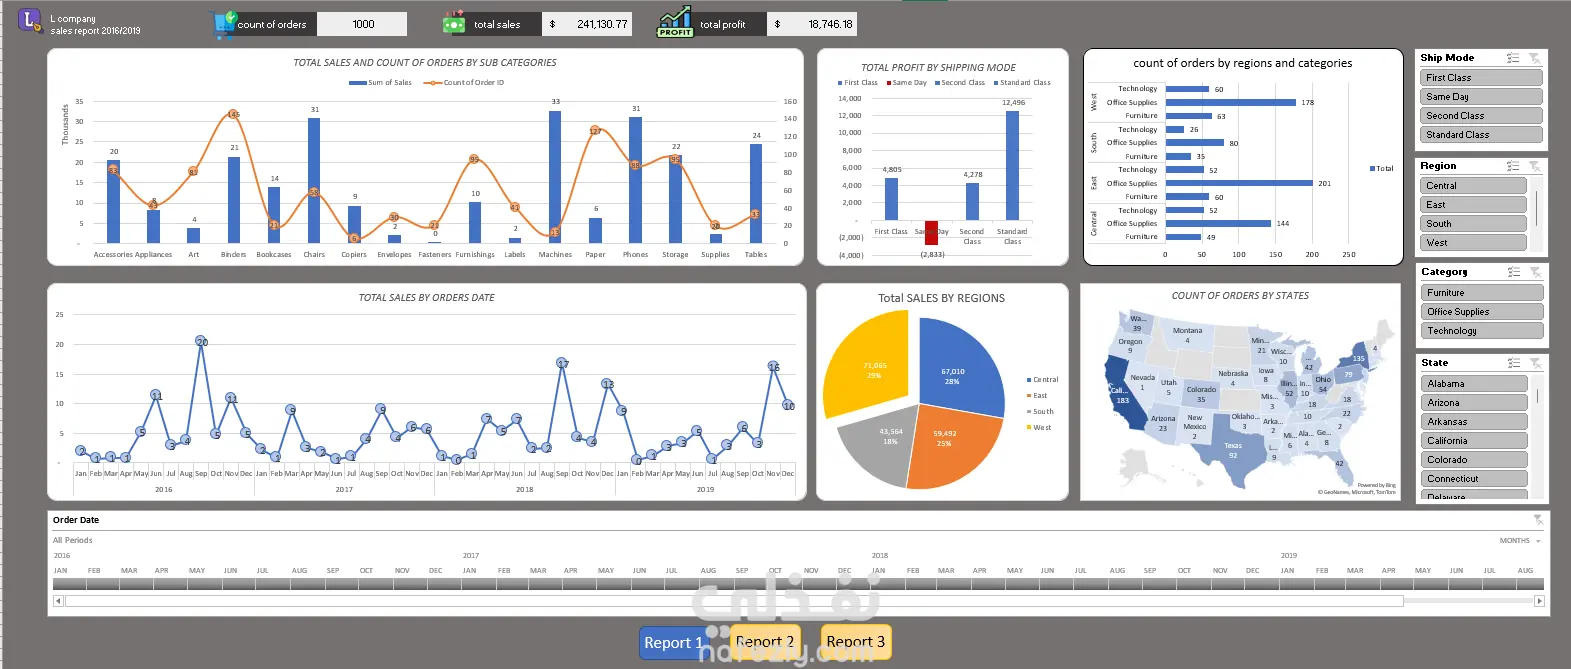Select Central in Region slicer

point(1474,186)
